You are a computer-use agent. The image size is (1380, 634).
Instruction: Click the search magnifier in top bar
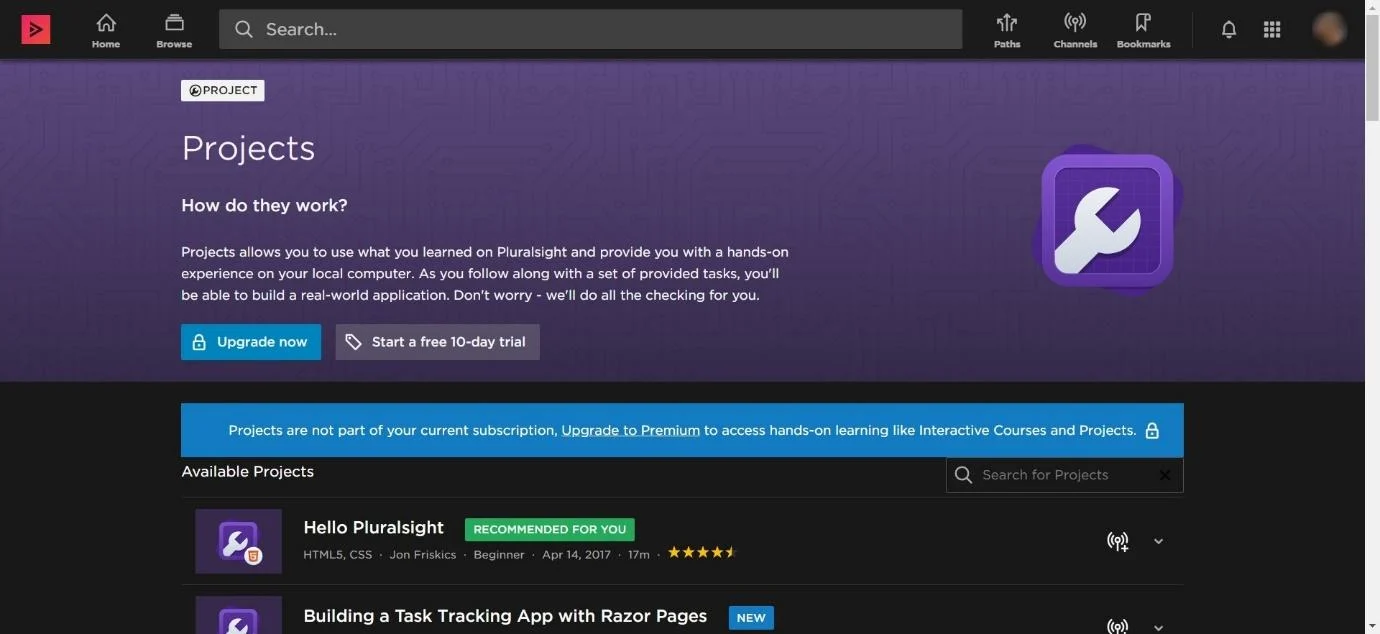[x=244, y=30]
